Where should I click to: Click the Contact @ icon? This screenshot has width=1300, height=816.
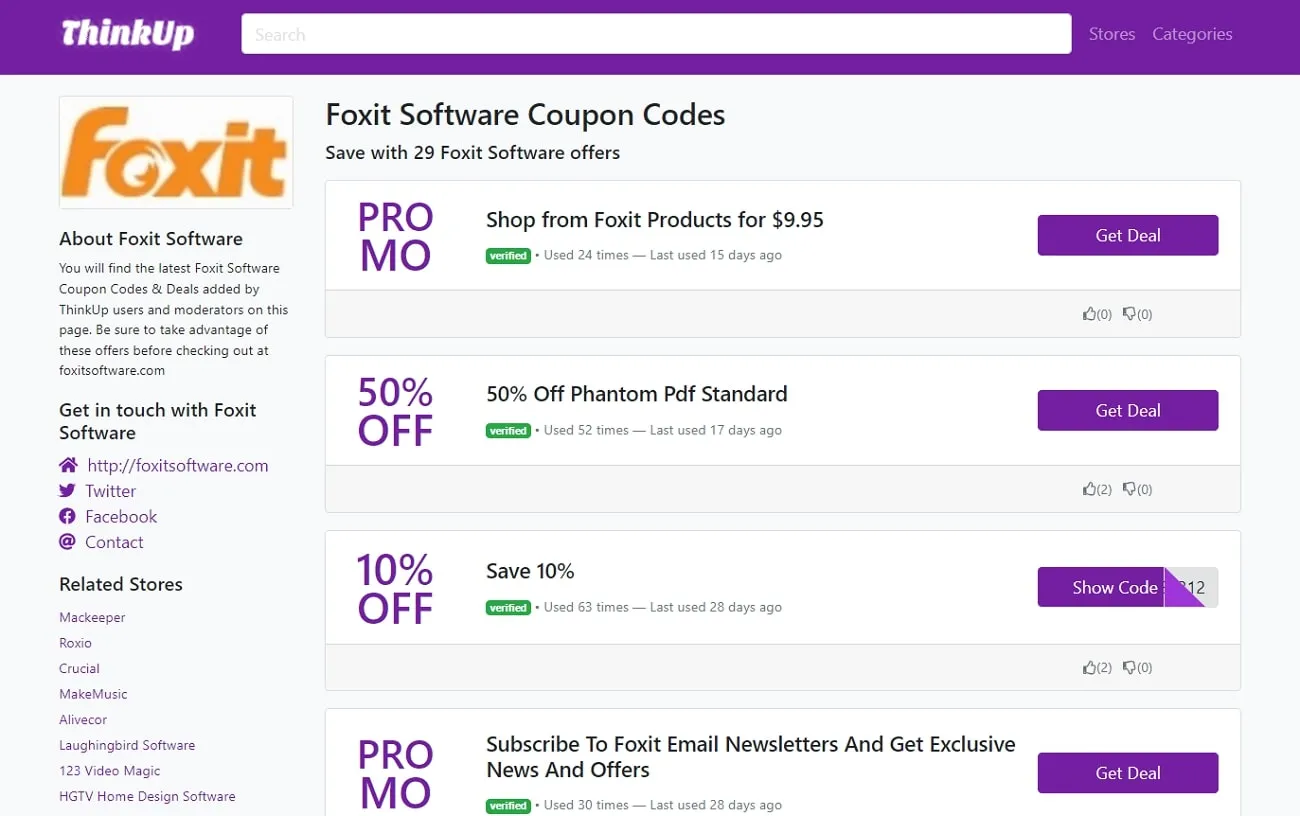click(x=68, y=542)
